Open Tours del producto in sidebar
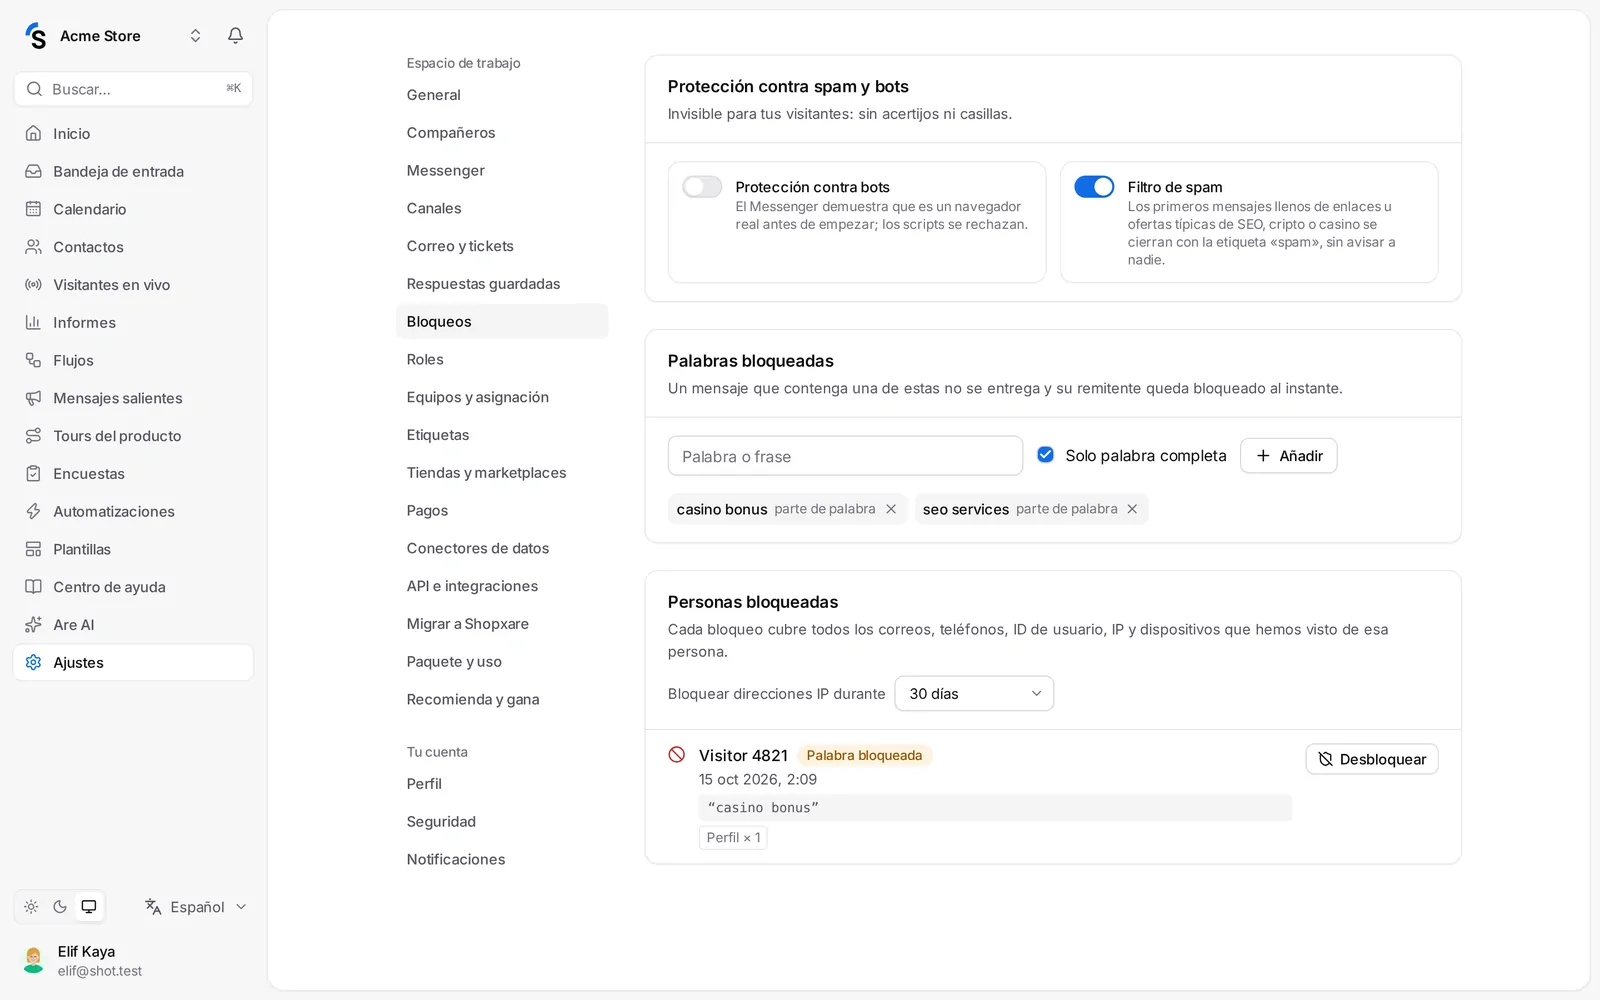Viewport: 1600px width, 1000px height. (x=133, y=436)
